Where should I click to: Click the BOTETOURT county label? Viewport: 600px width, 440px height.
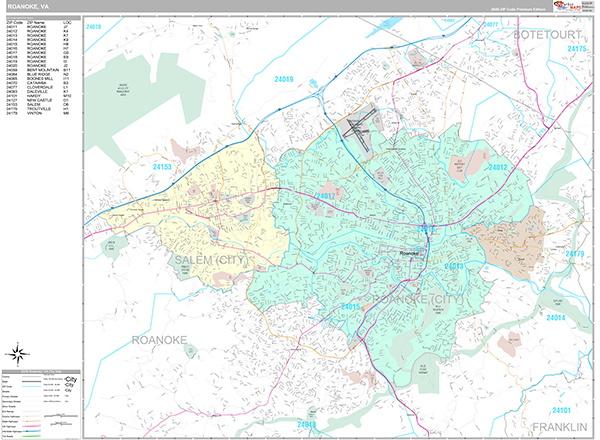(548, 34)
